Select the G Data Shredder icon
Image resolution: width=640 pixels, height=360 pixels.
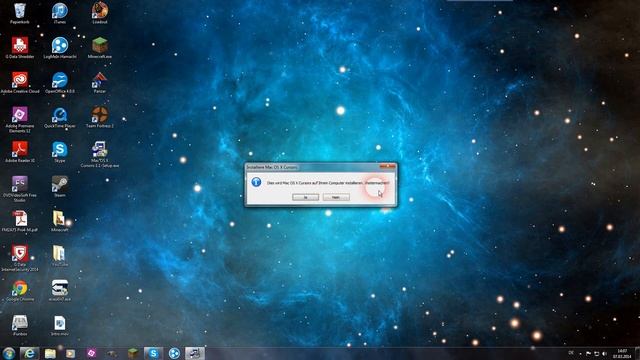[x=20, y=48]
